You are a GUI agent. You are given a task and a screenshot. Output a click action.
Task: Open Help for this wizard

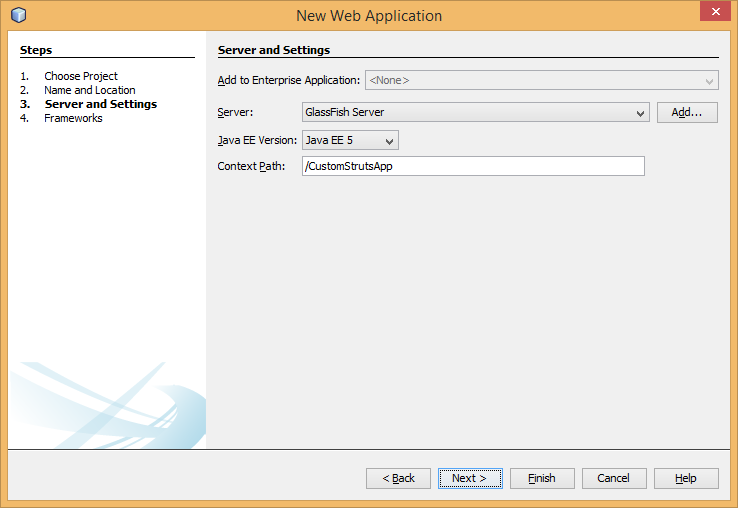(686, 478)
